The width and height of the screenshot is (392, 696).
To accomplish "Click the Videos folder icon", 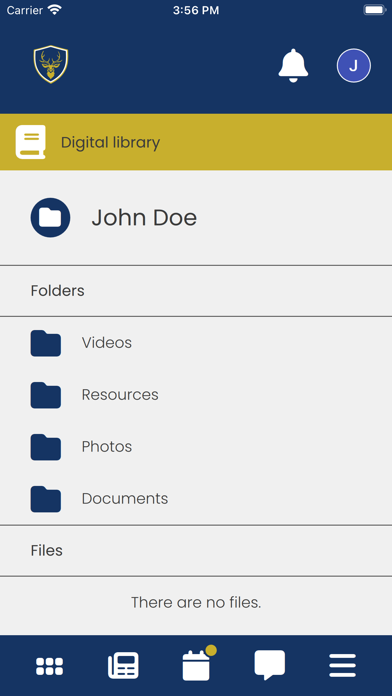I will (x=46, y=343).
